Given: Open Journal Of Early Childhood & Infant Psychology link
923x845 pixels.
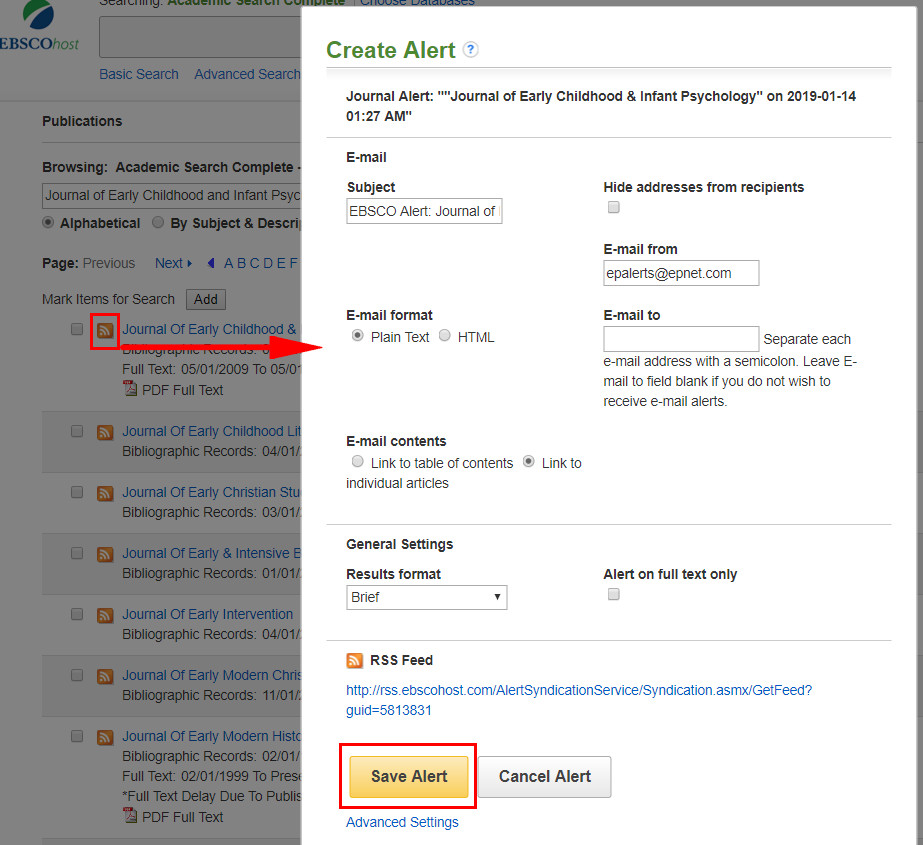Looking at the screenshot, I should (211, 329).
